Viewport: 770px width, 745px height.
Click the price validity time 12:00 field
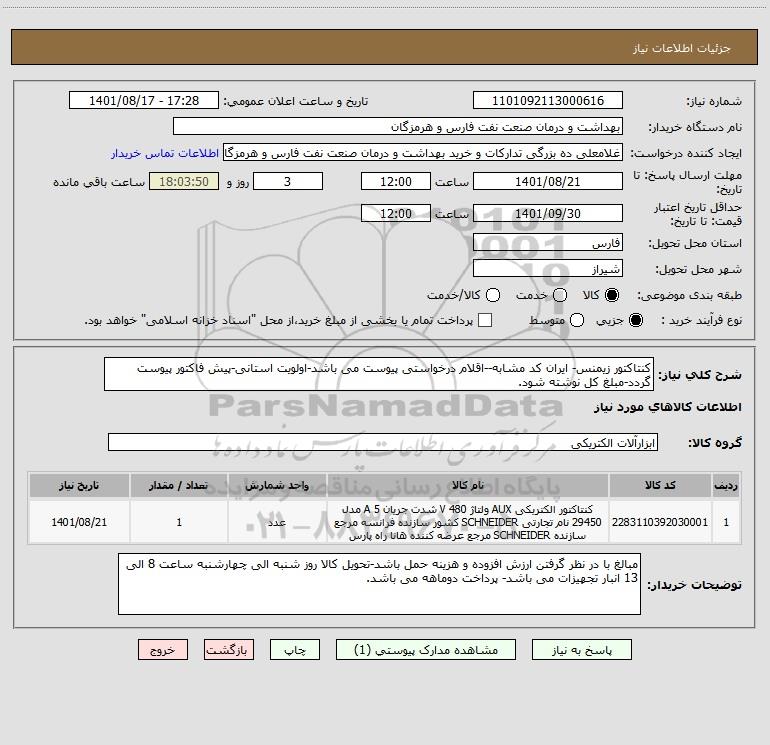click(396, 213)
